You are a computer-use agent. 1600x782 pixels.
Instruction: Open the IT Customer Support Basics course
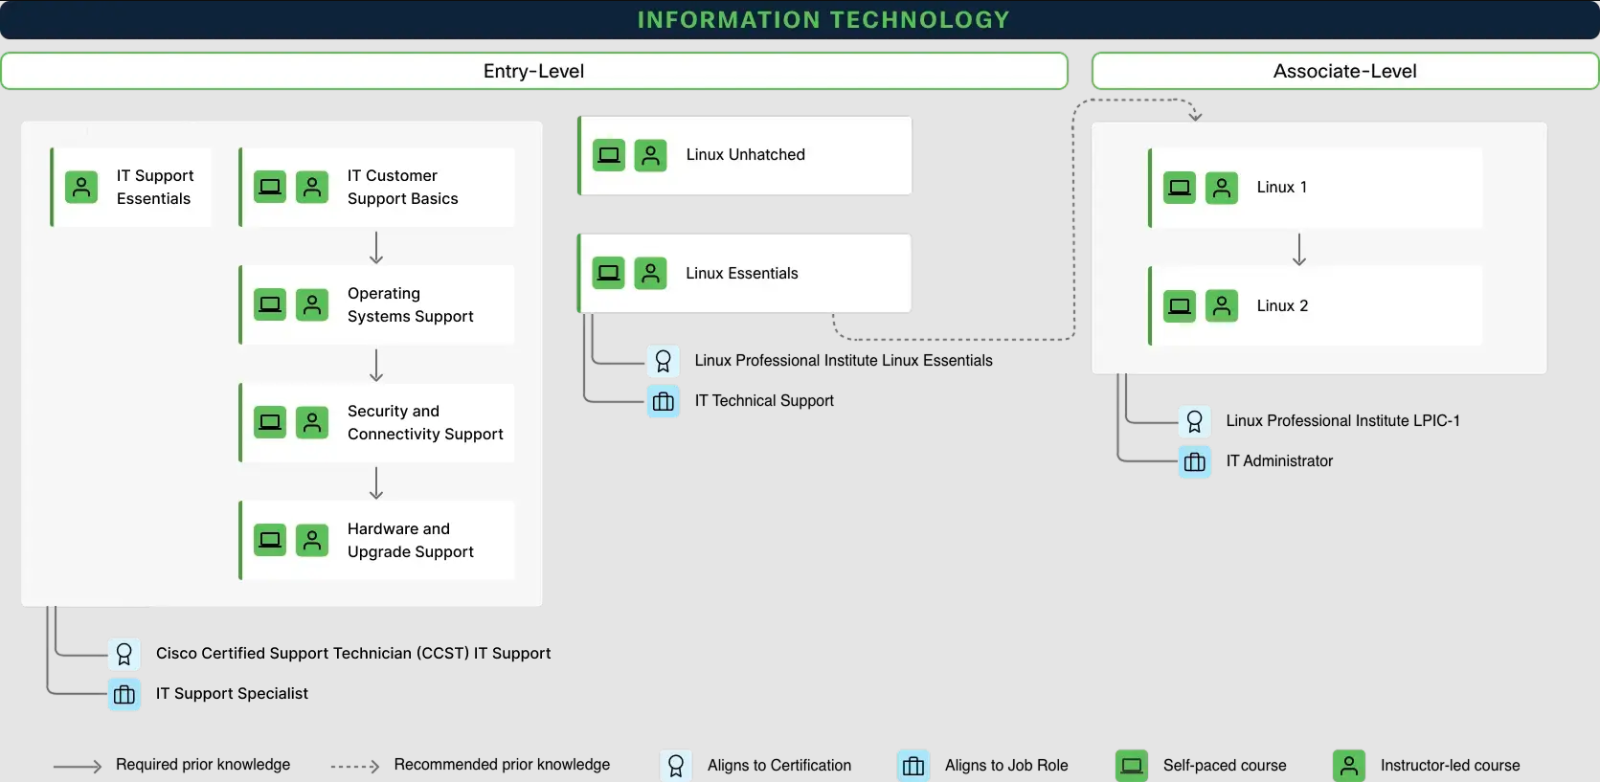tap(402, 187)
